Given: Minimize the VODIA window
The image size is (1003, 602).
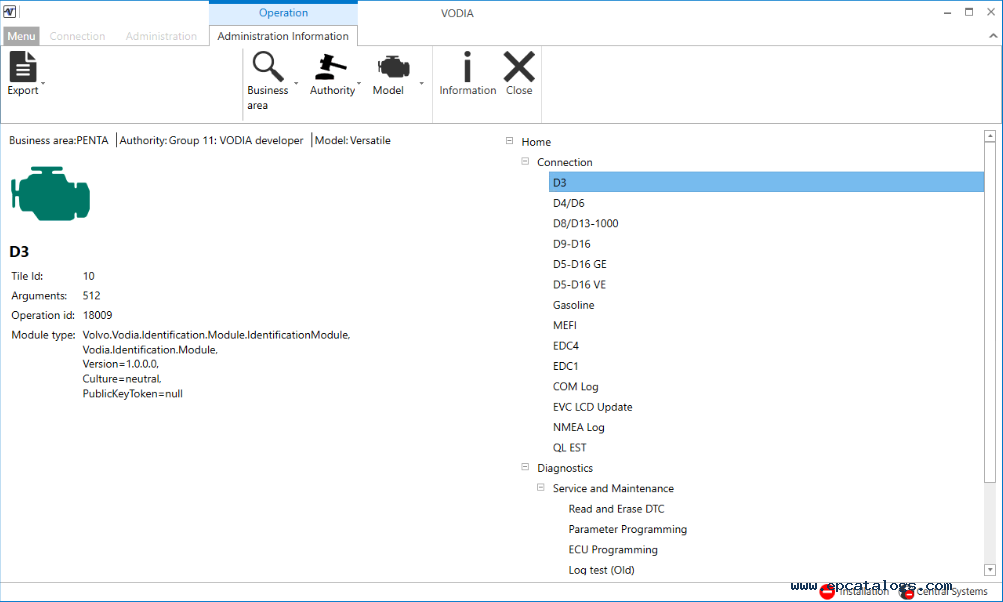Looking at the screenshot, I should (x=947, y=12).
